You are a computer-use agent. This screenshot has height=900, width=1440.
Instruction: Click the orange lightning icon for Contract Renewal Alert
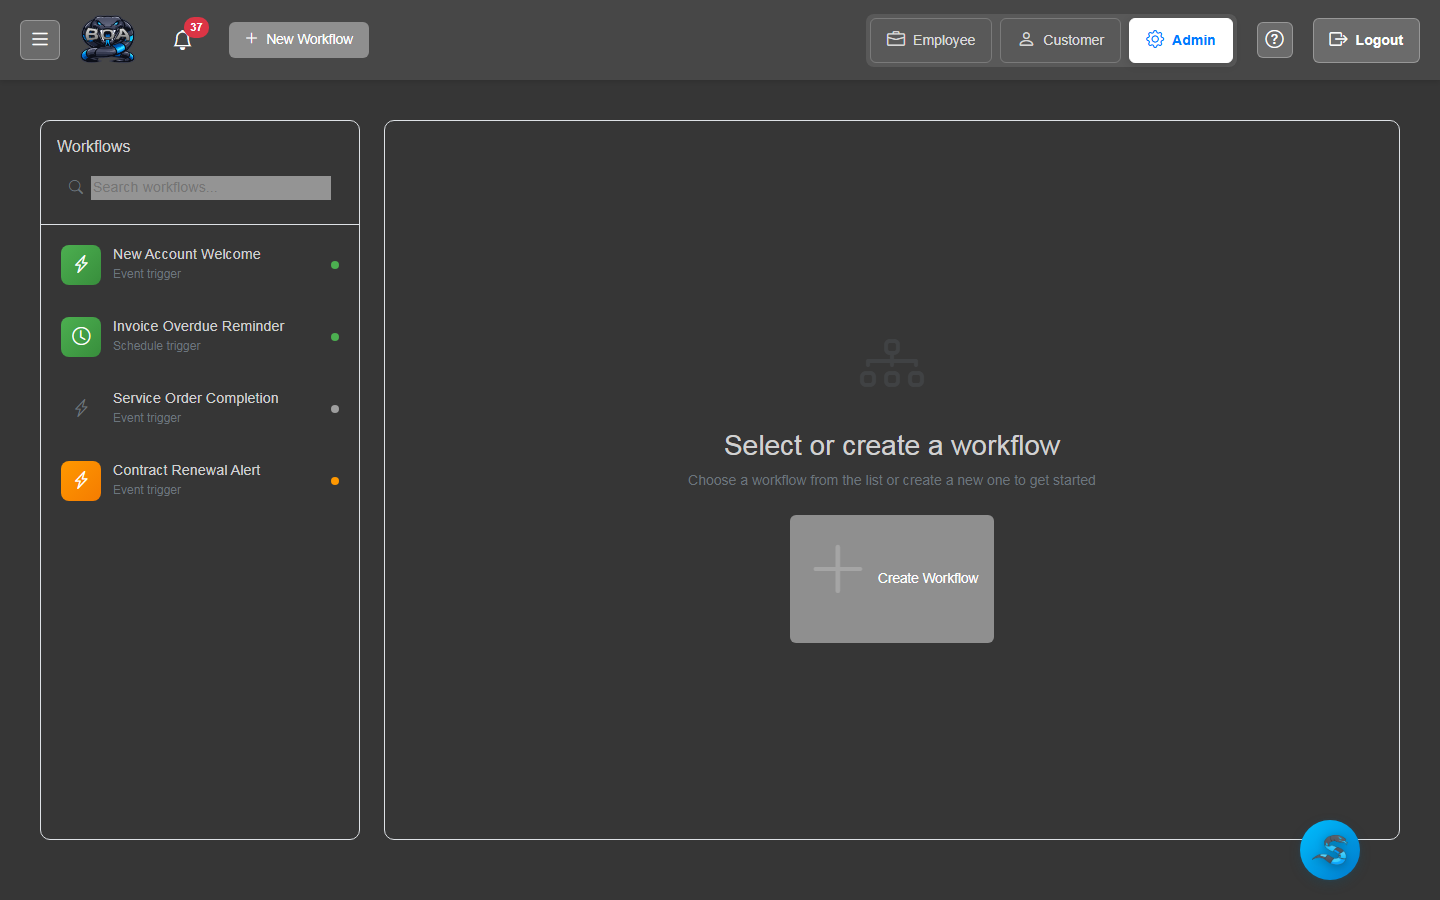click(x=81, y=481)
